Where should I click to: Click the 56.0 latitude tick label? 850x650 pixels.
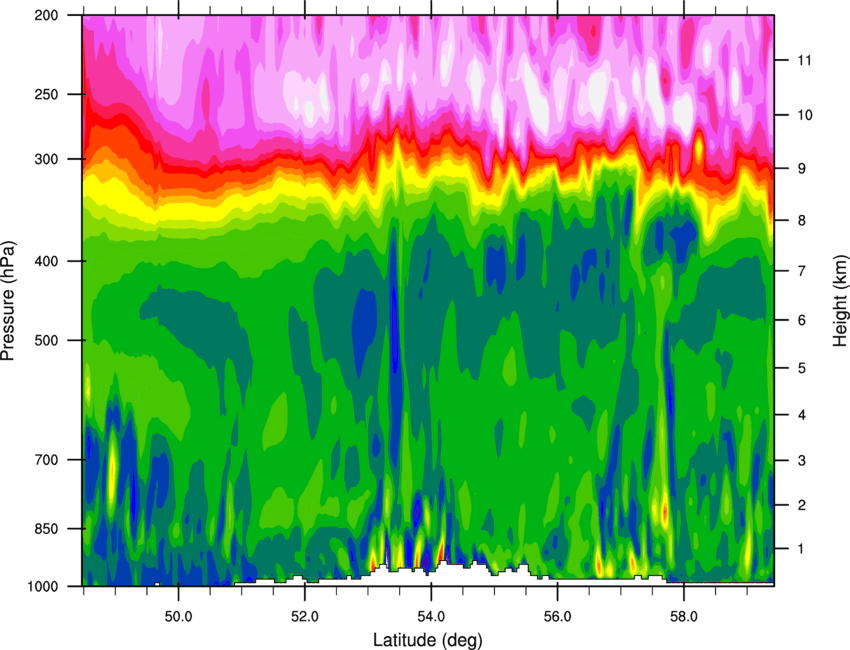557,616
